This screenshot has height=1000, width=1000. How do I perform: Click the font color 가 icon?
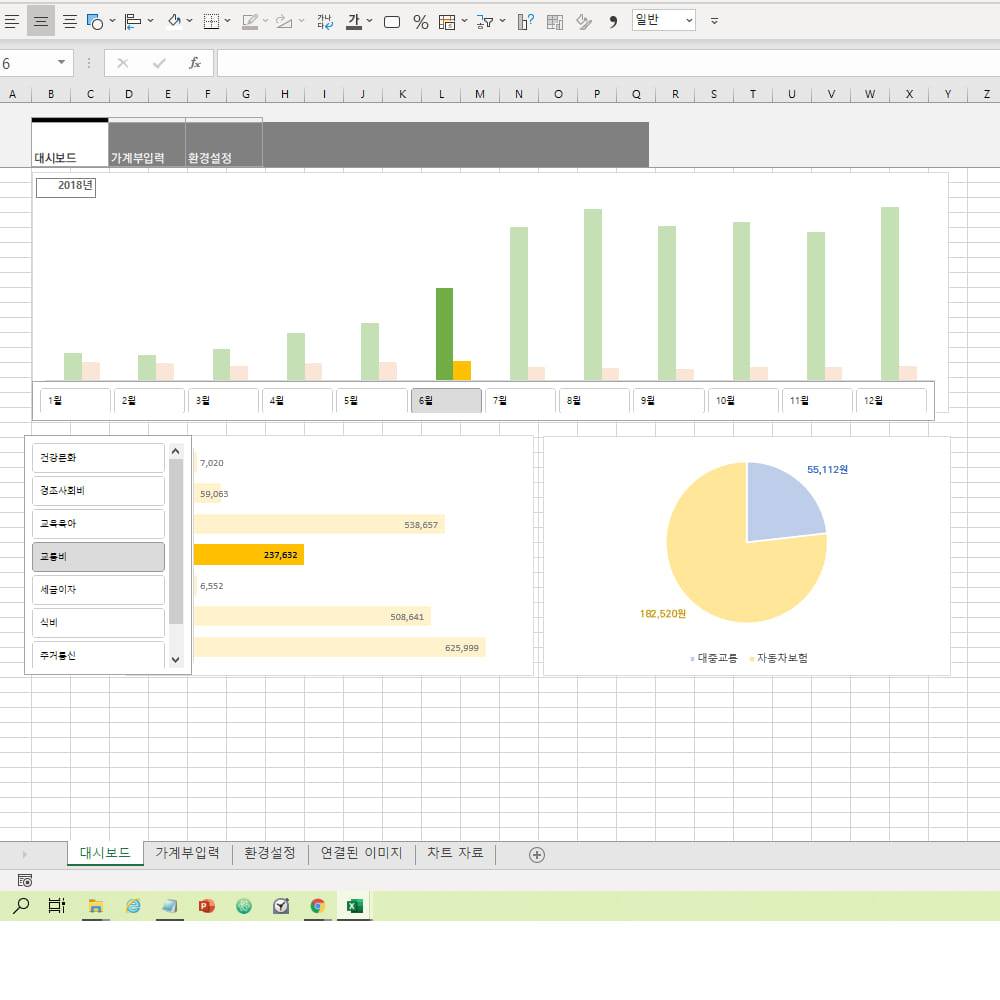tap(354, 22)
